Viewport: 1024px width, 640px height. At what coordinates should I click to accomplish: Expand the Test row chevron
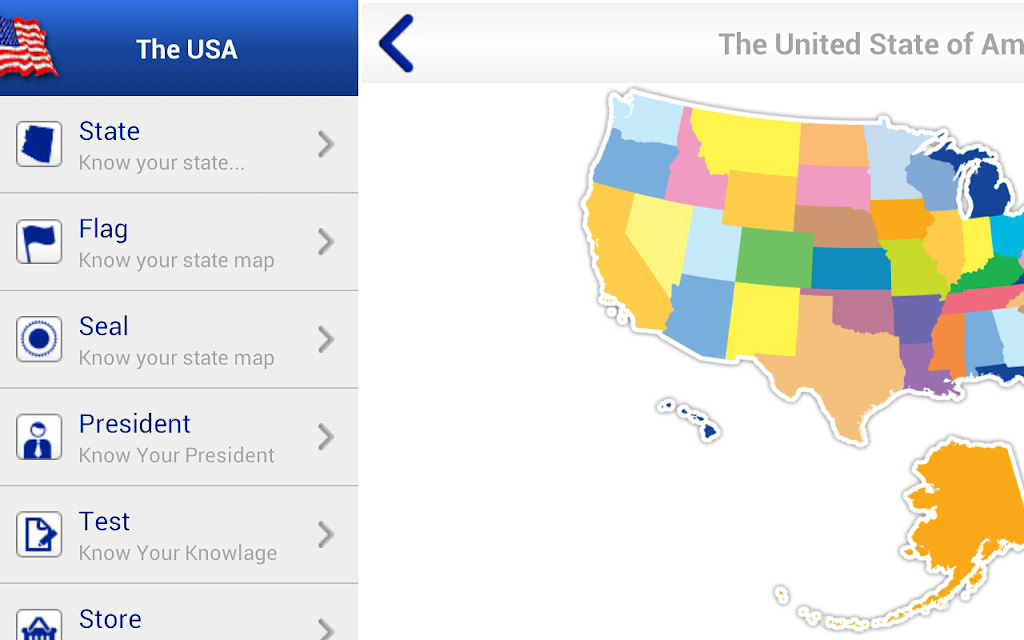(326, 534)
